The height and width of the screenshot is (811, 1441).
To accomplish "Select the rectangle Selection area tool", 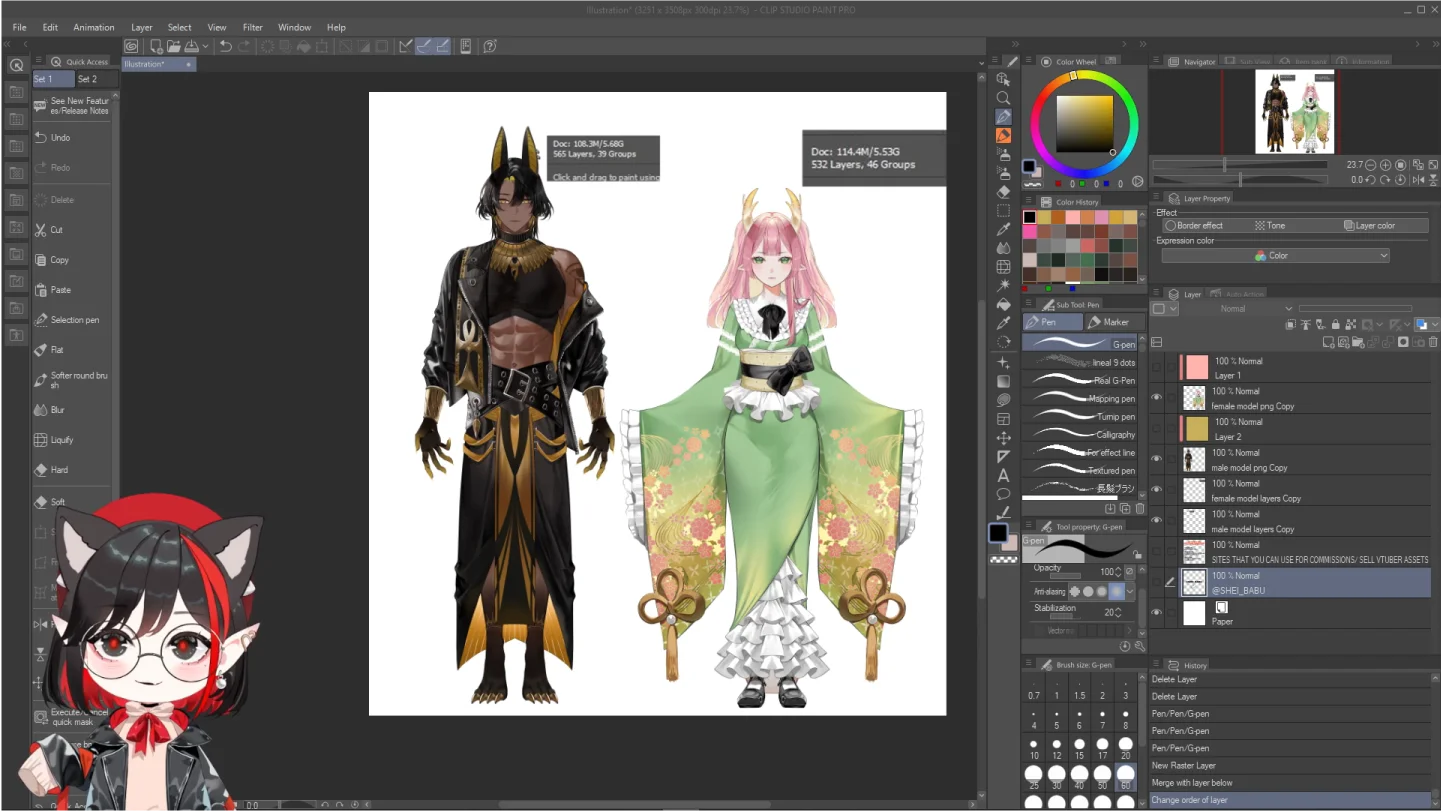I will [1003, 211].
